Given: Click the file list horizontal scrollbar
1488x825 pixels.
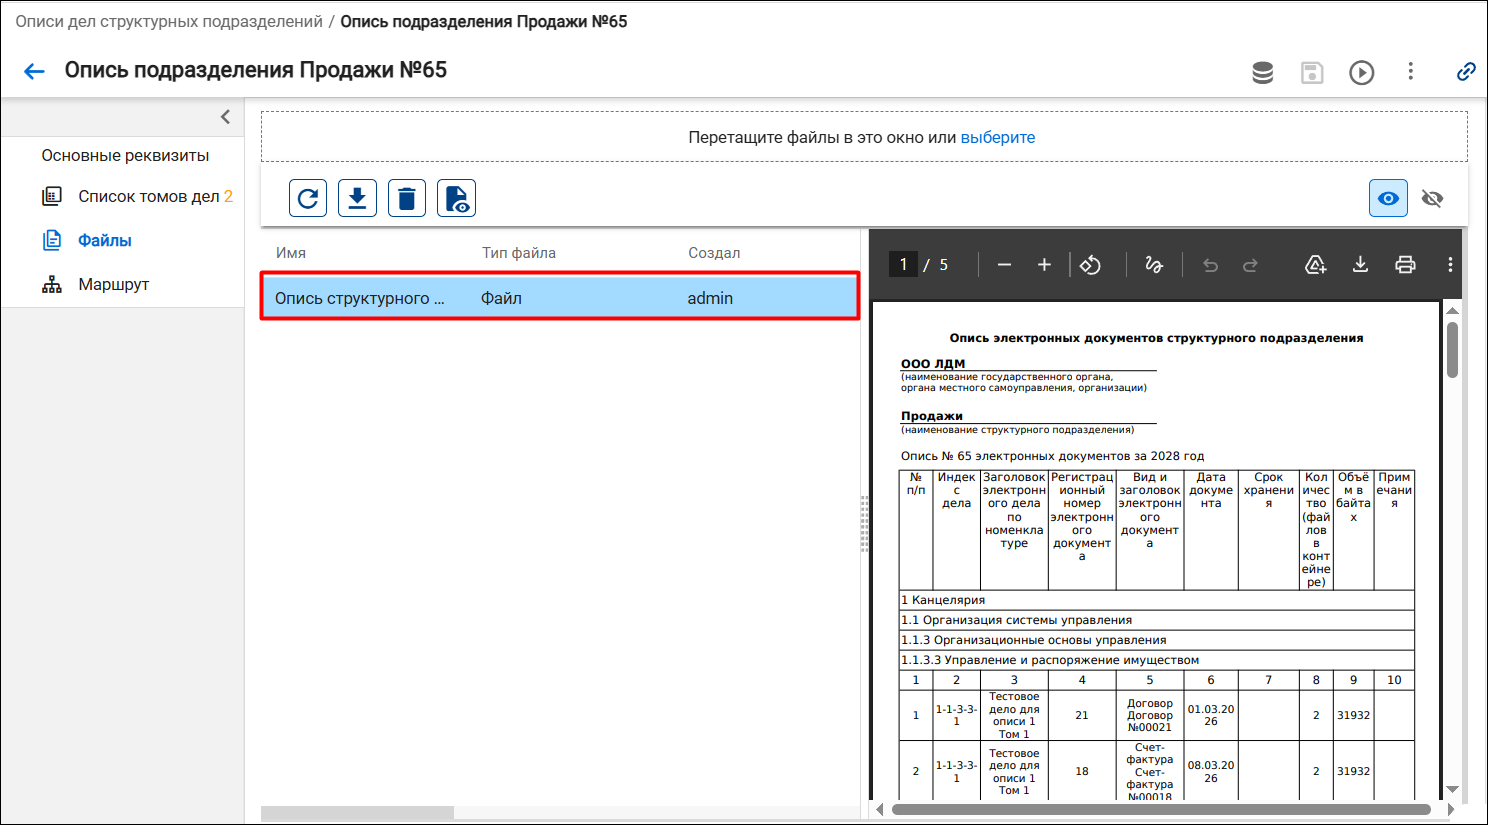Looking at the screenshot, I should coord(357,813).
